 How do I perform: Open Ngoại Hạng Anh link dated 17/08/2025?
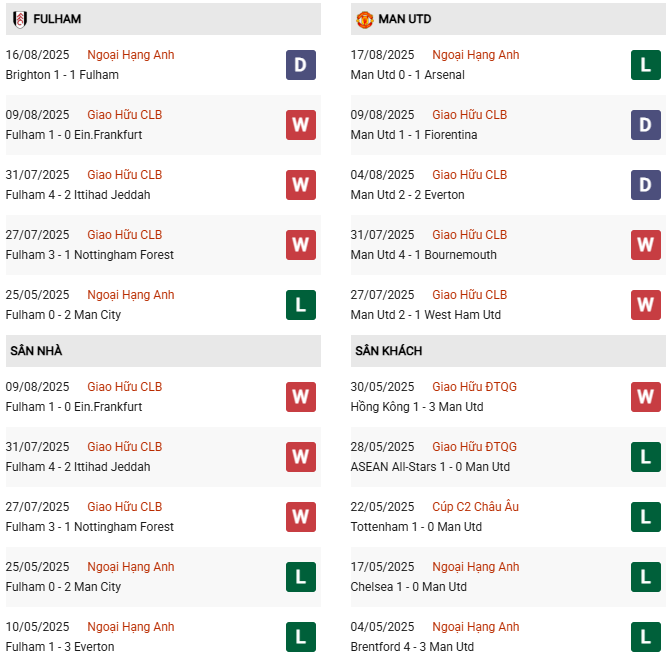coord(475,55)
